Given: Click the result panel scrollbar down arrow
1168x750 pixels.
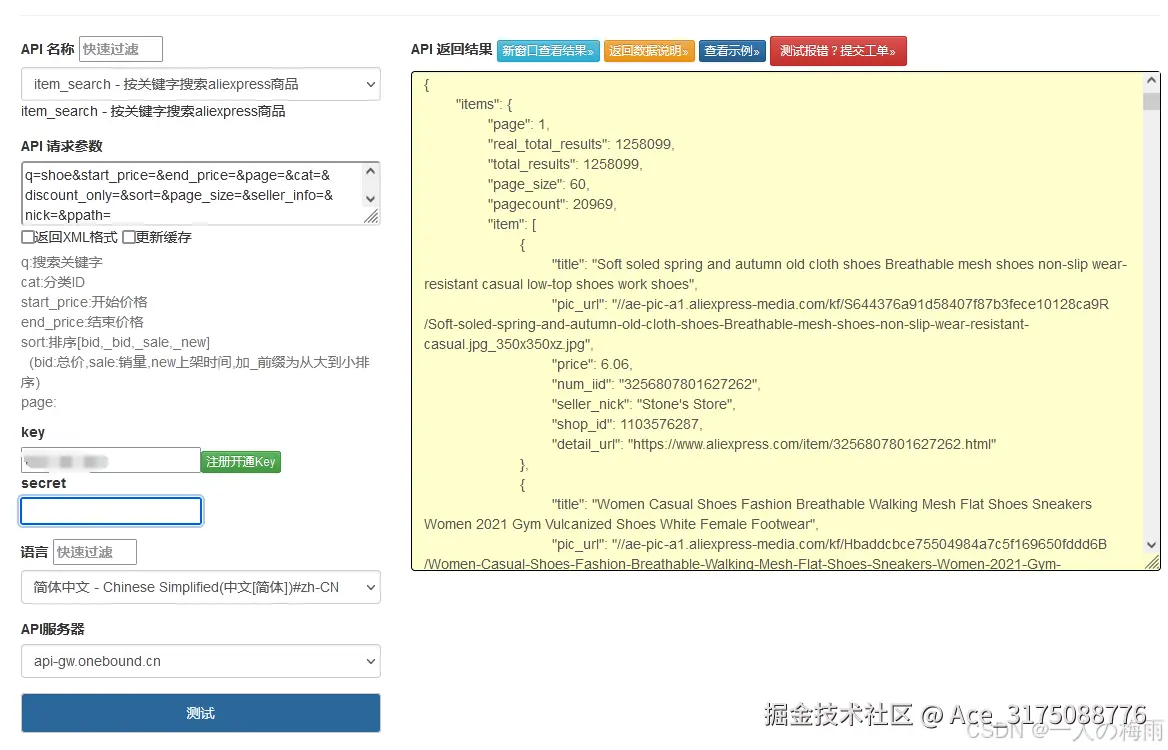Looking at the screenshot, I should point(1152,543).
